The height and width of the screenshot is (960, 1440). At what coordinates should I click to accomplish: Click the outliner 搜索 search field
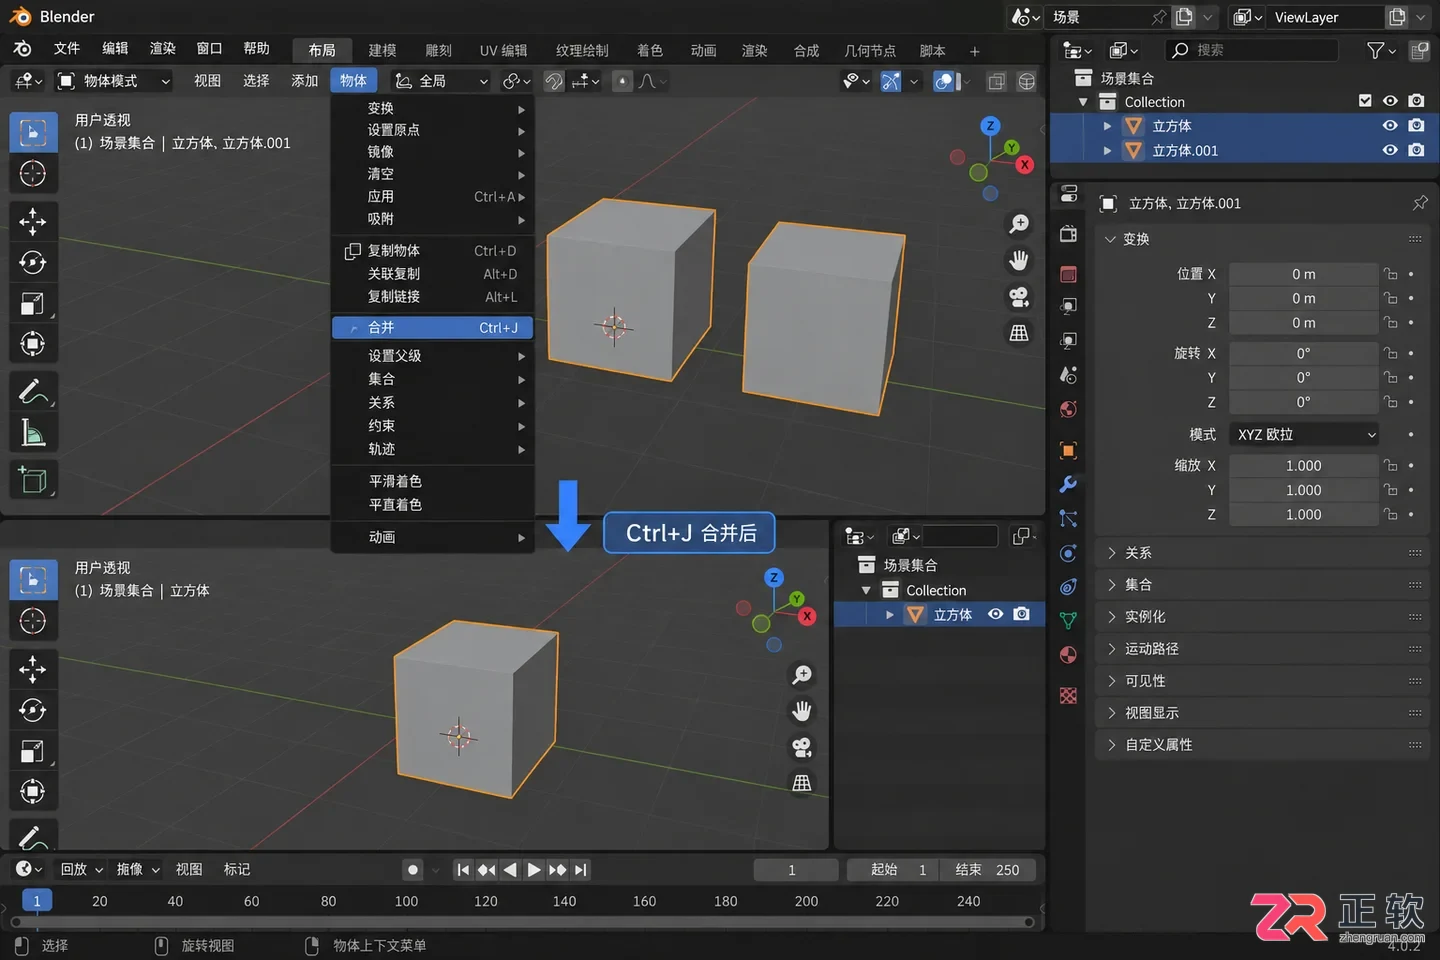tap(1252, 50)
